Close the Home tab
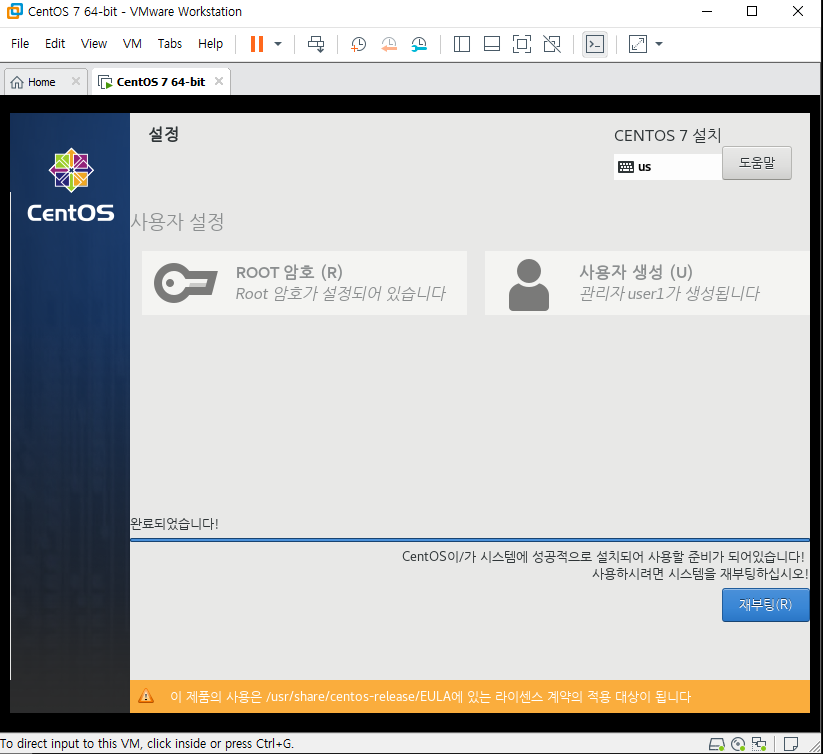The image size is (823, 754). 76,81
